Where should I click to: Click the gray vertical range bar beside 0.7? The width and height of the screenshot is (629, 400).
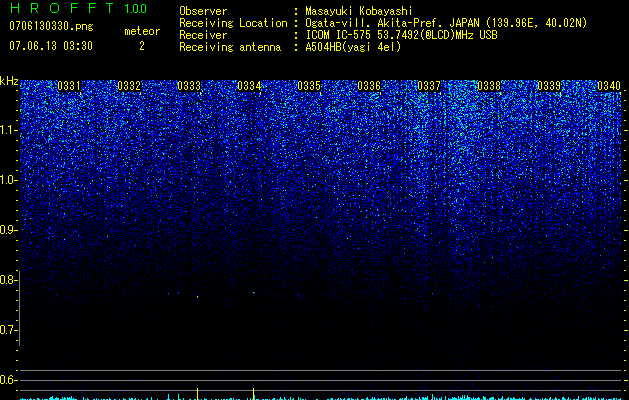(x=19, y=308)
